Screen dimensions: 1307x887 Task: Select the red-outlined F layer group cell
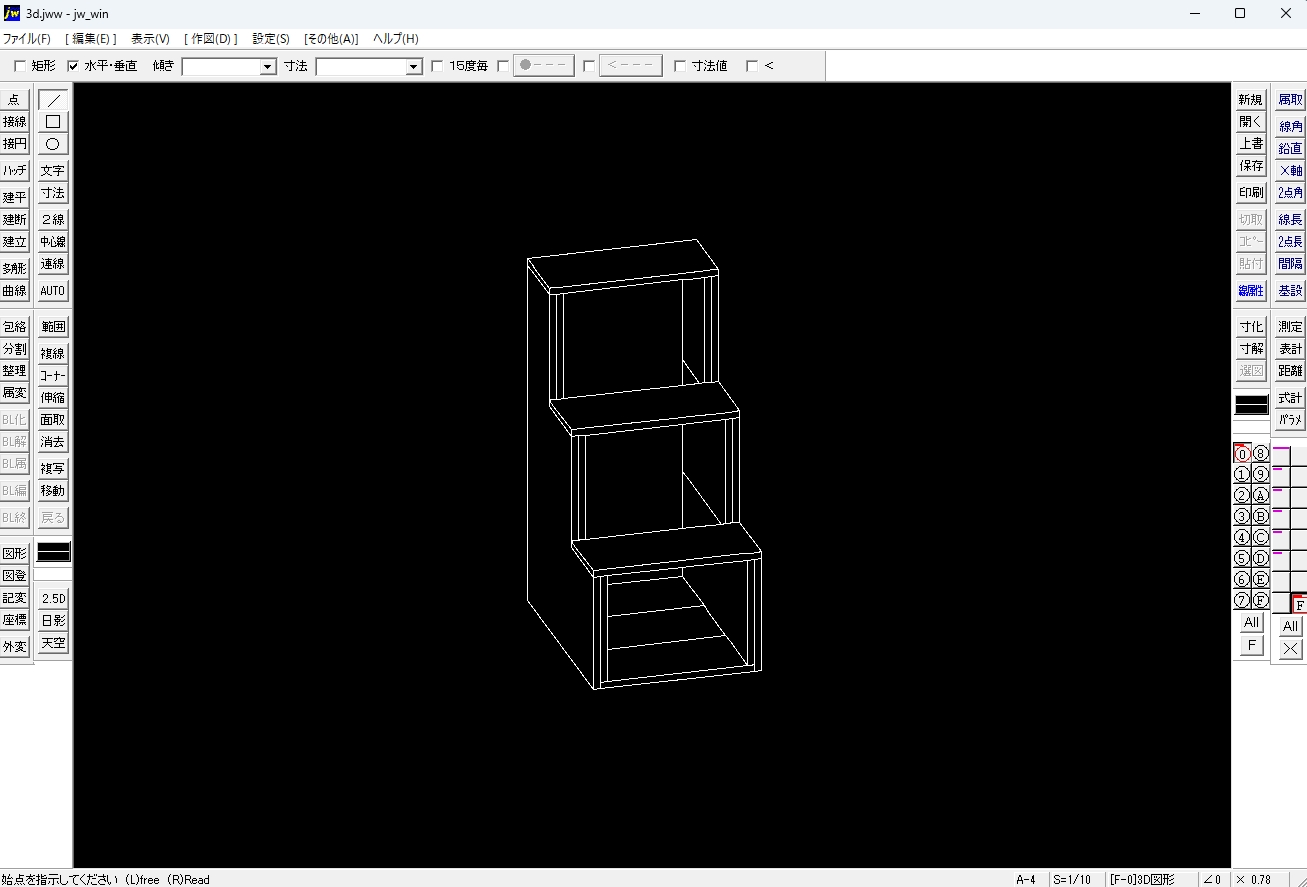coord(1299,604)
